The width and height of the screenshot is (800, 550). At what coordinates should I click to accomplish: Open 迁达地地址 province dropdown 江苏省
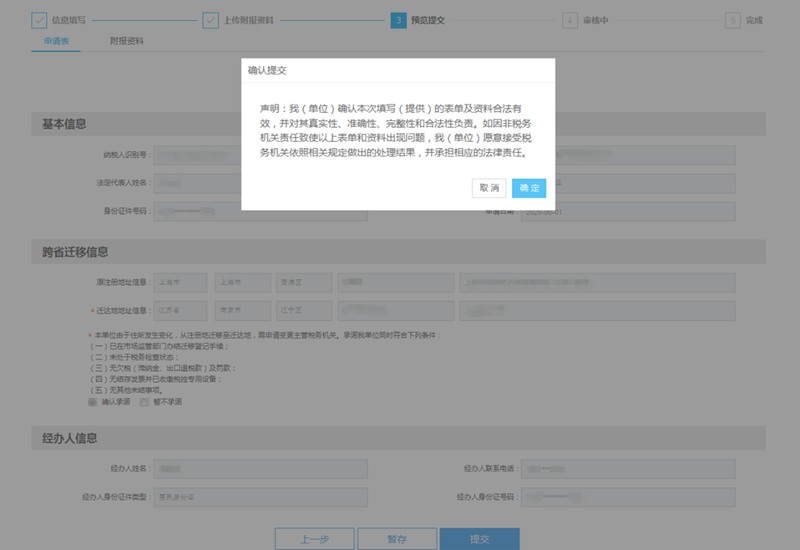(x=180, y=311)
